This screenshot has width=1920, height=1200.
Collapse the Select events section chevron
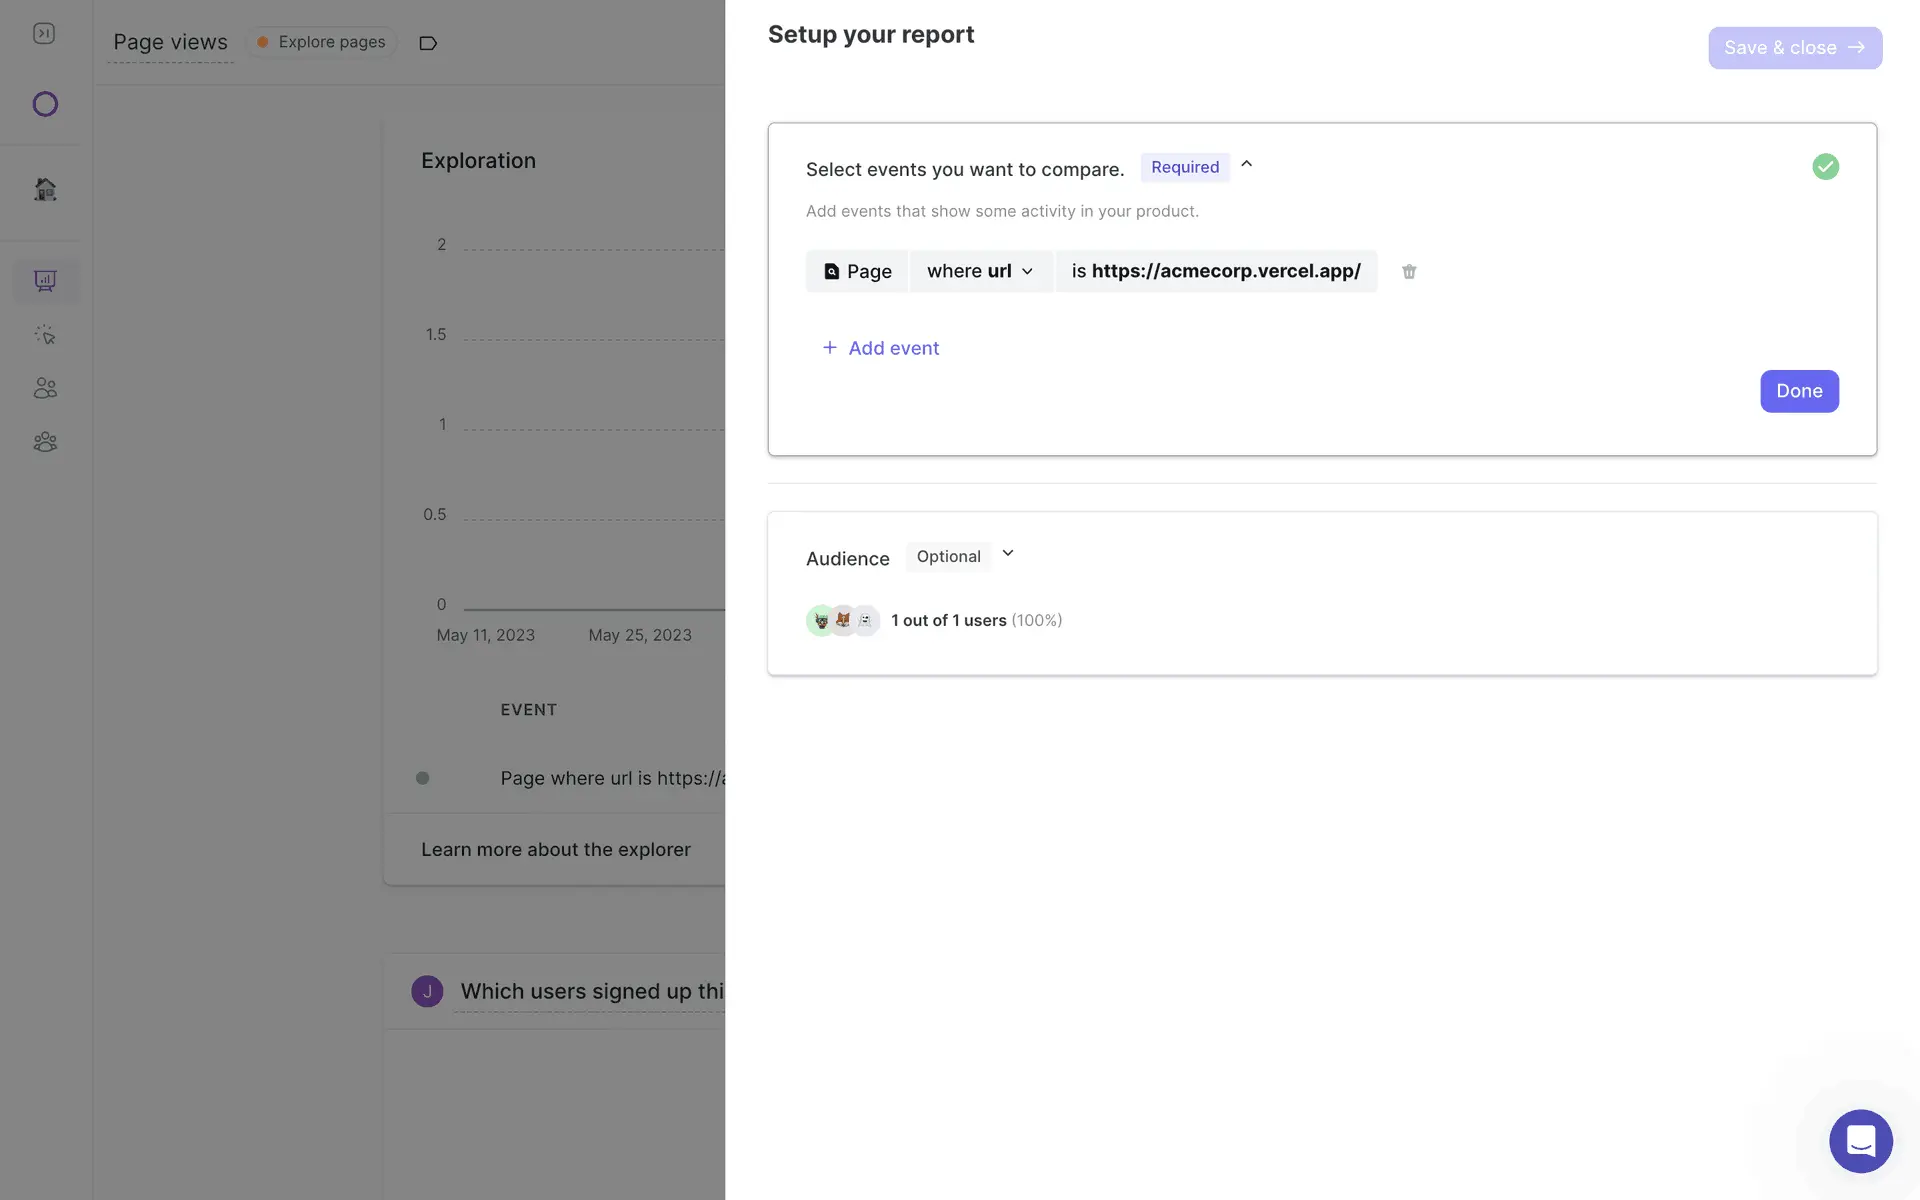1246,164
